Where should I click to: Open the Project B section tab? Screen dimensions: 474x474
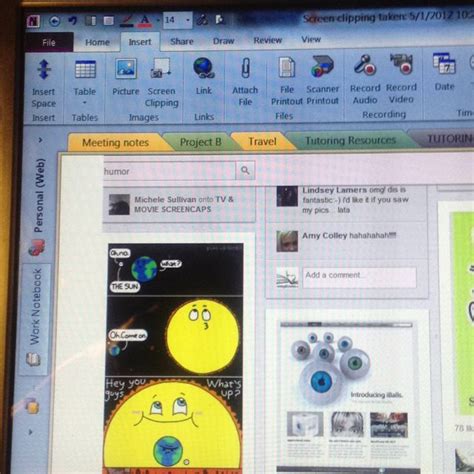coord(200,142)
